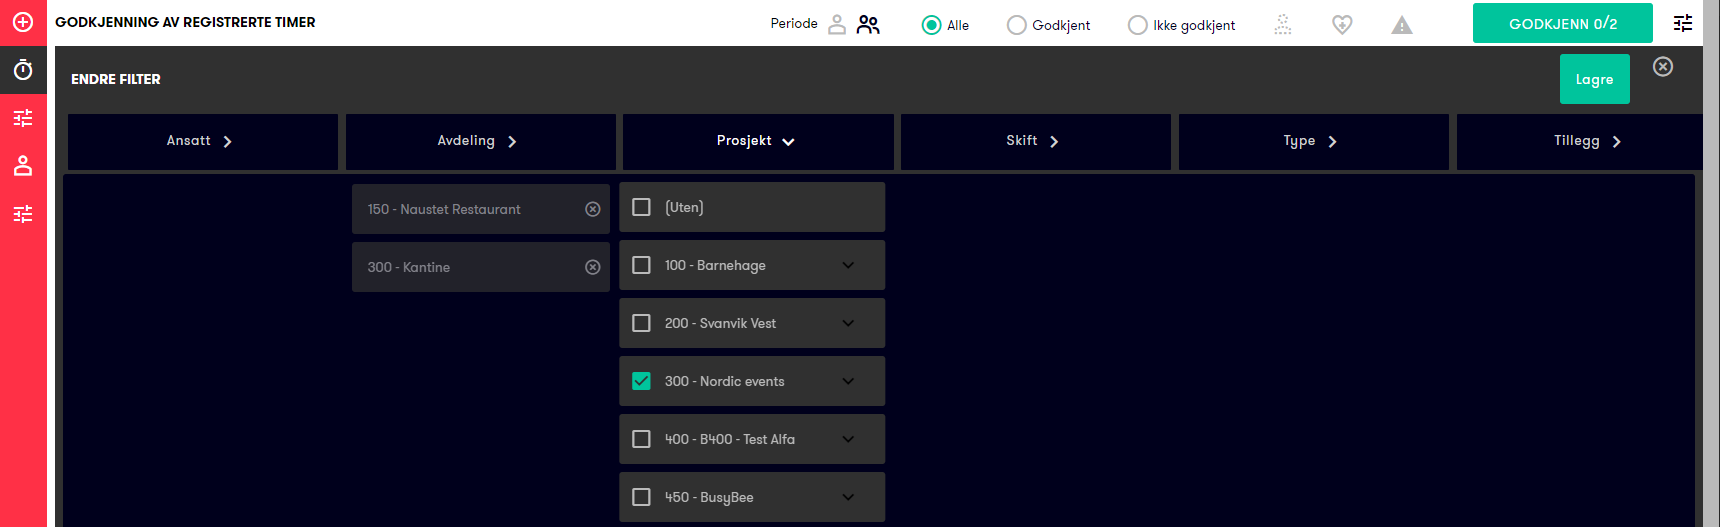Expand the 200 - Svanvik Vest project
This screenshot has height=527, width=1720.
pyautogui.click(x=848, y=323)
